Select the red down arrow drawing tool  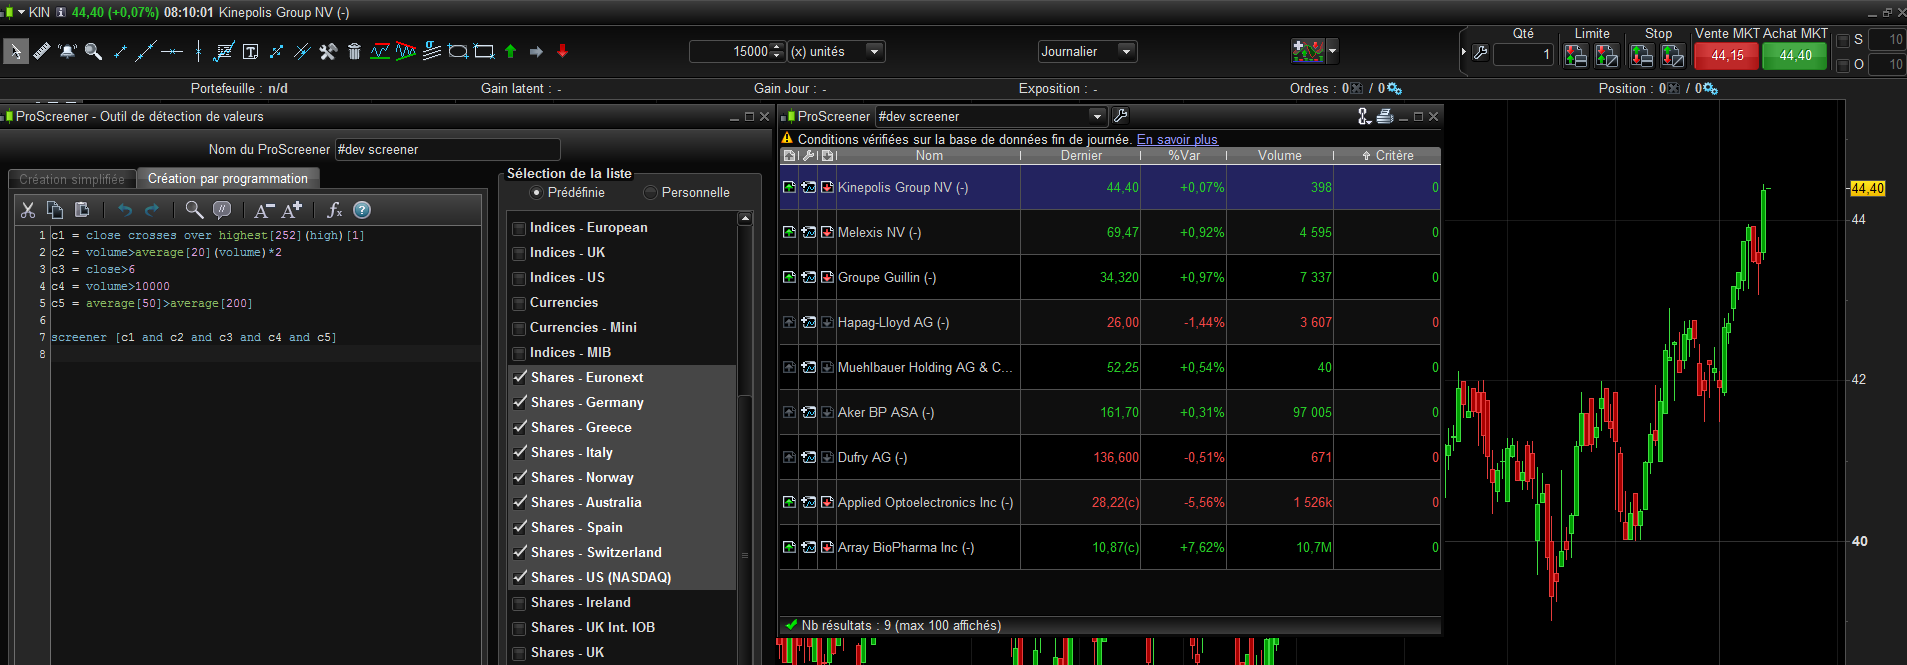point(562,51)
